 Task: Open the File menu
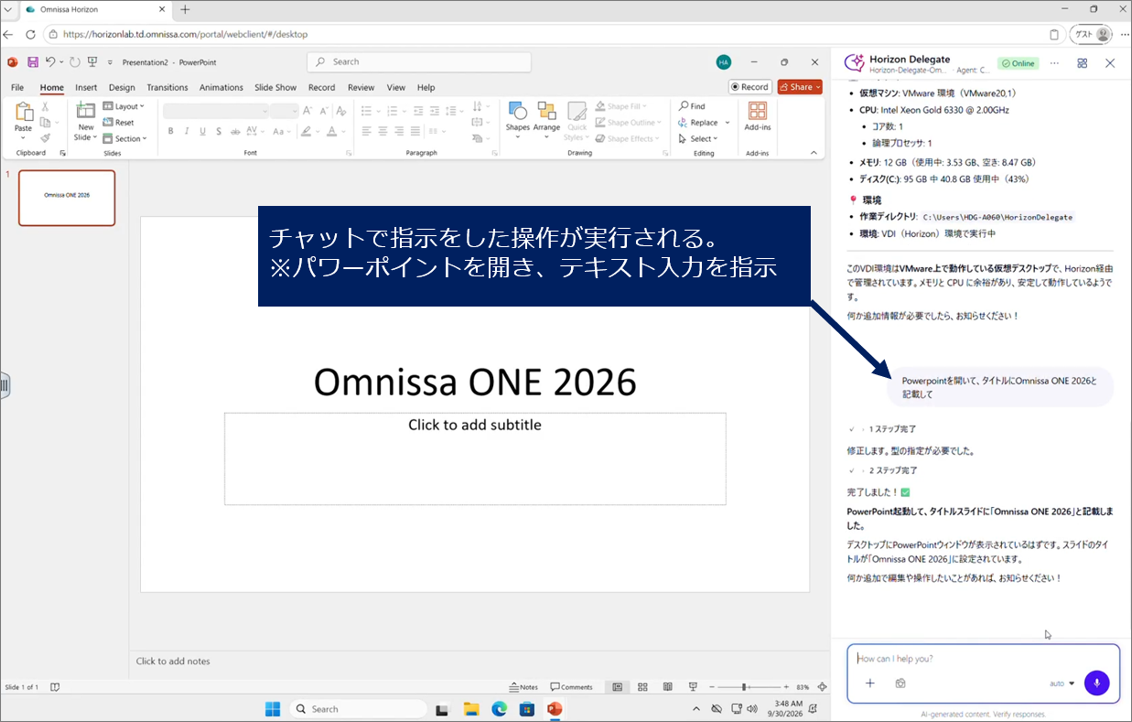tap(17, 87)
